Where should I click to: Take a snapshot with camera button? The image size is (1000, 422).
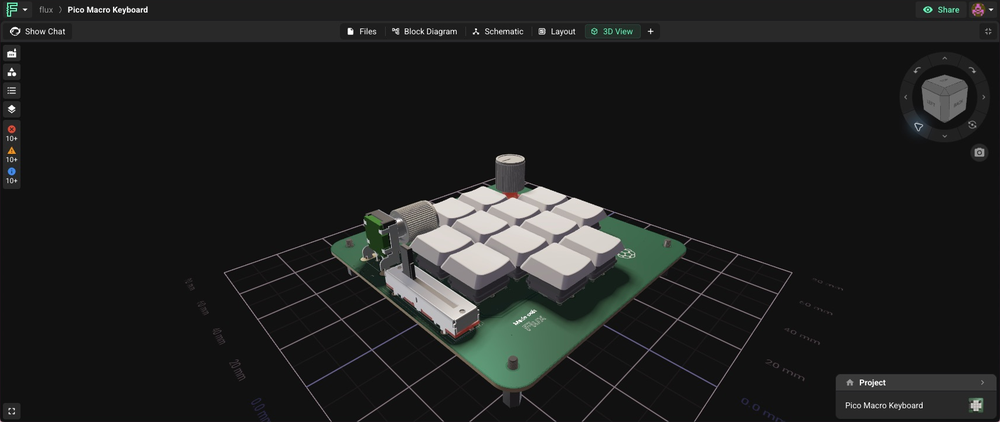point(980,153)
